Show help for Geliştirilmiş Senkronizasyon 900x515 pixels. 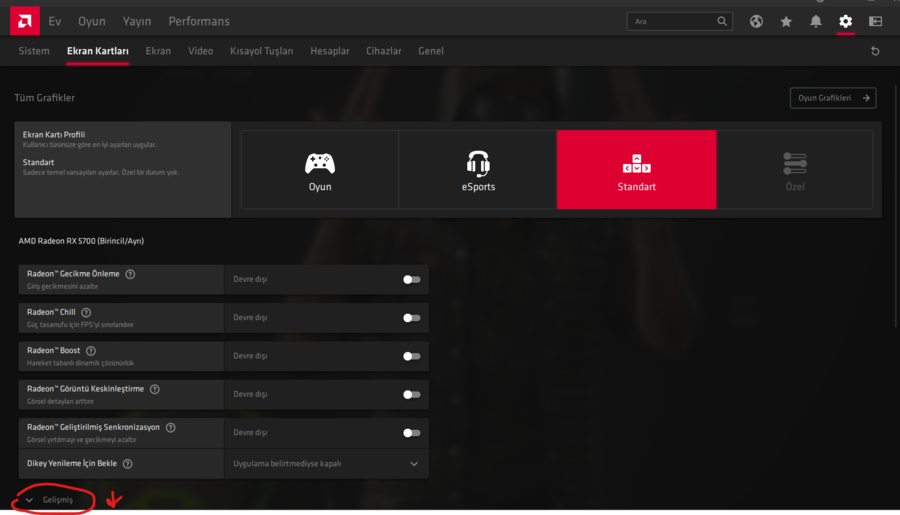[170, 428]
